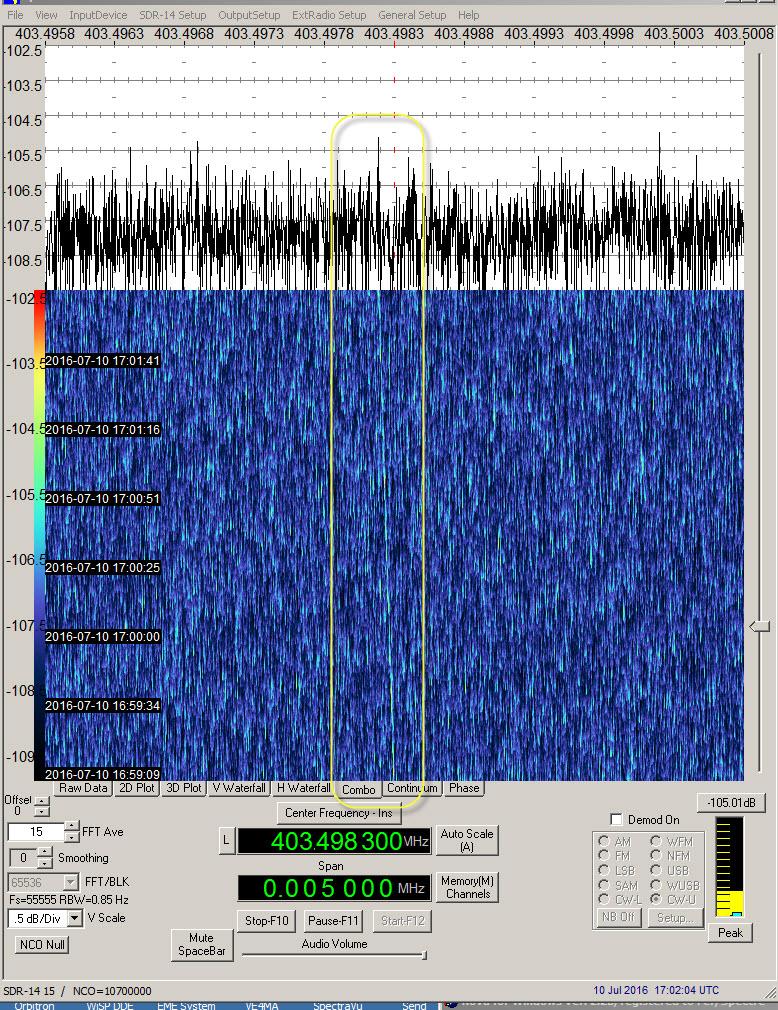This screenshot has height=1010, width=778.
Task: Select the CW-U demodulation mode
Action: tap(656, 899)
